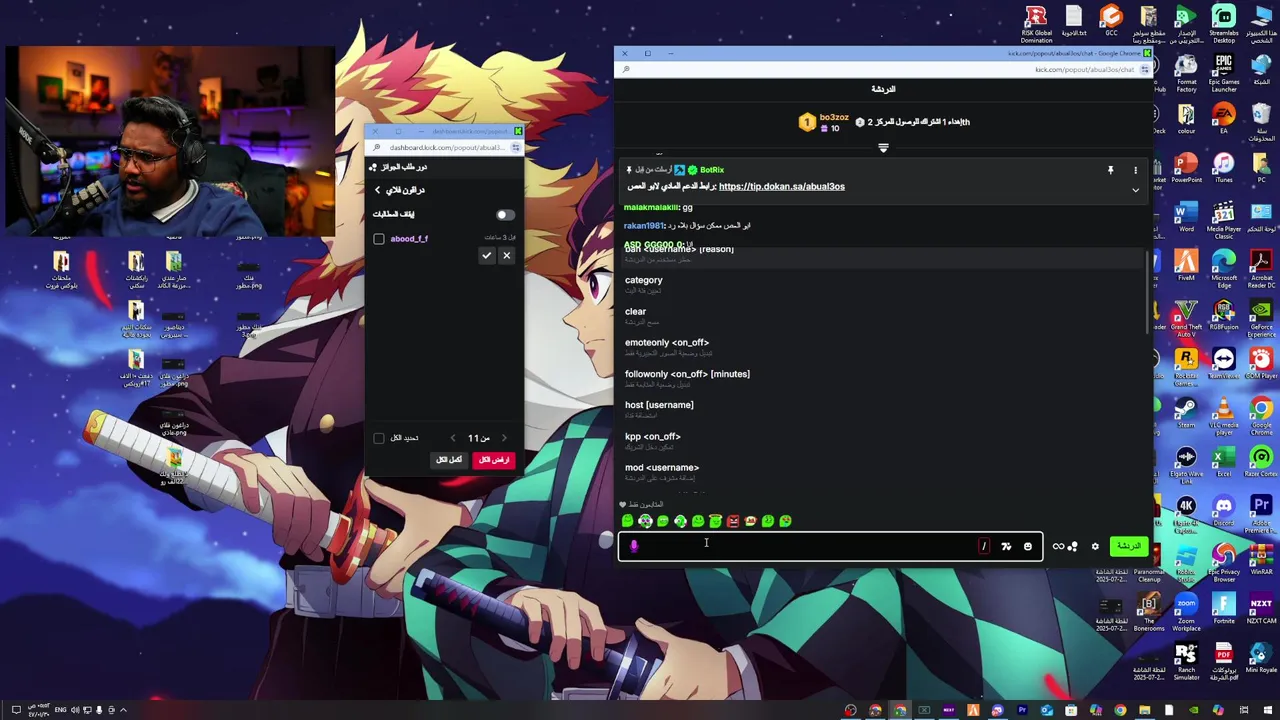Go to next page in rewards pagination
The image size is (1280, 720).
point(503,438)
